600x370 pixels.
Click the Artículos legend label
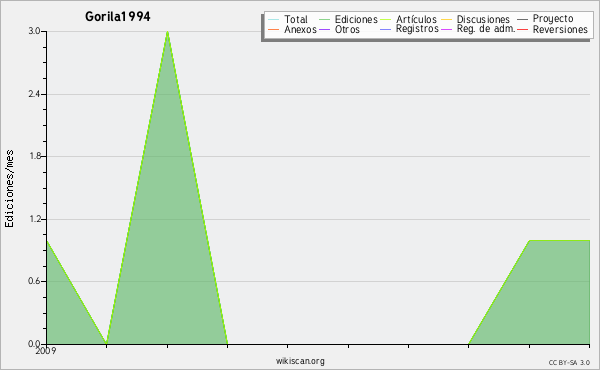(416, 19)
